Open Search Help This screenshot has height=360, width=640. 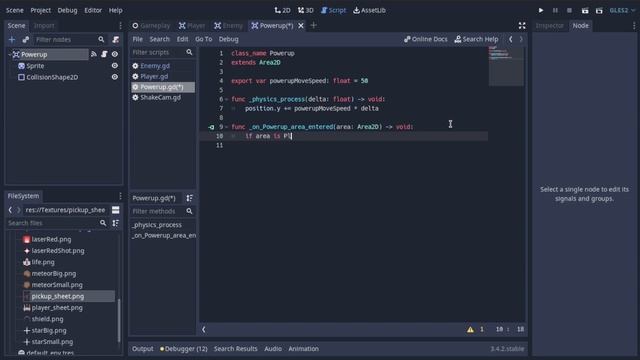[476, 39]
